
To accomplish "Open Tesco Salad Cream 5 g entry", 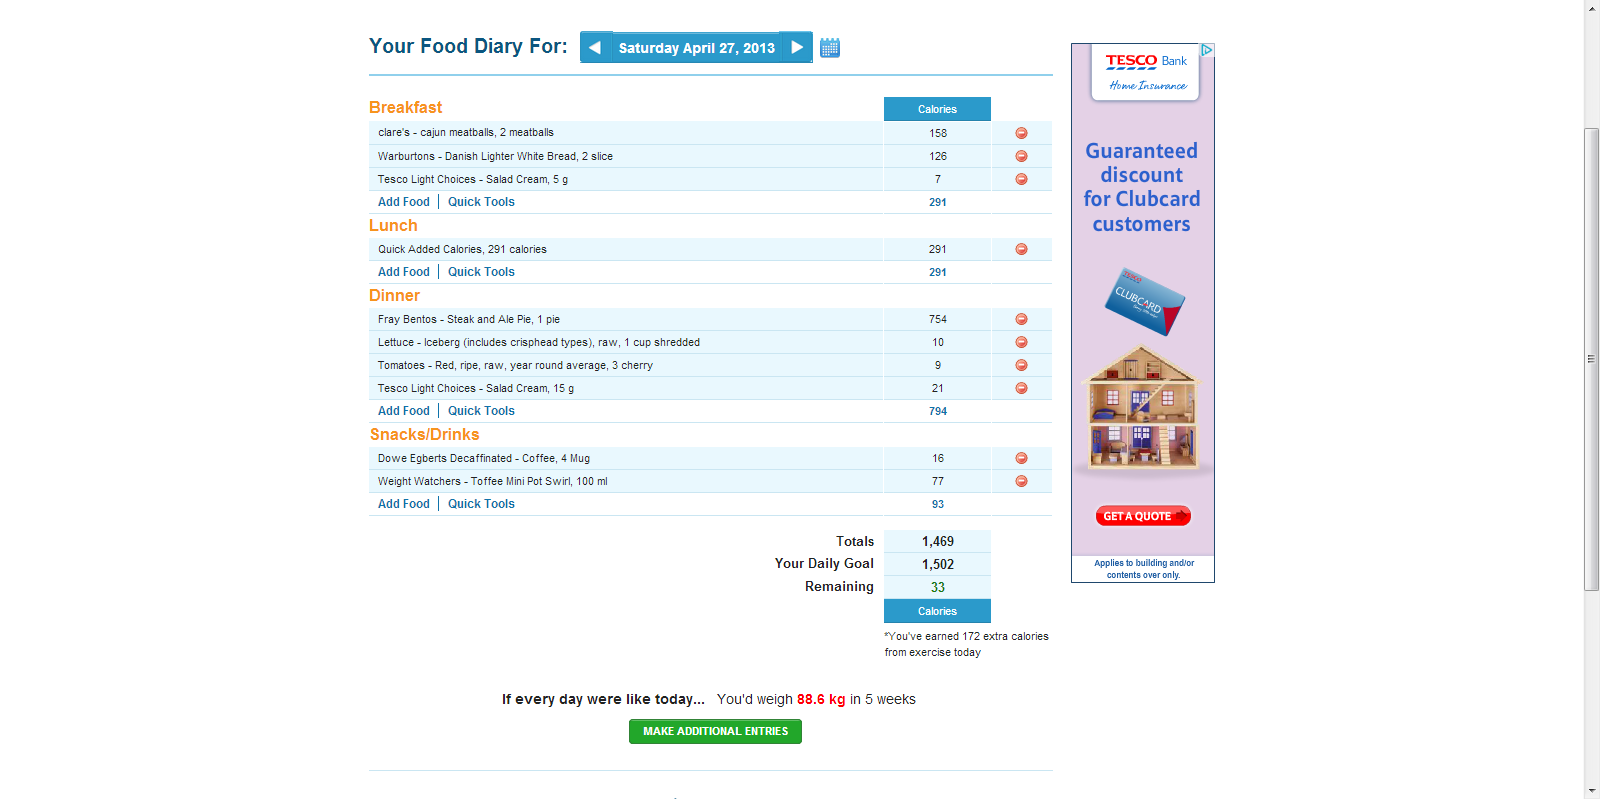I will [x=473, y=179].
